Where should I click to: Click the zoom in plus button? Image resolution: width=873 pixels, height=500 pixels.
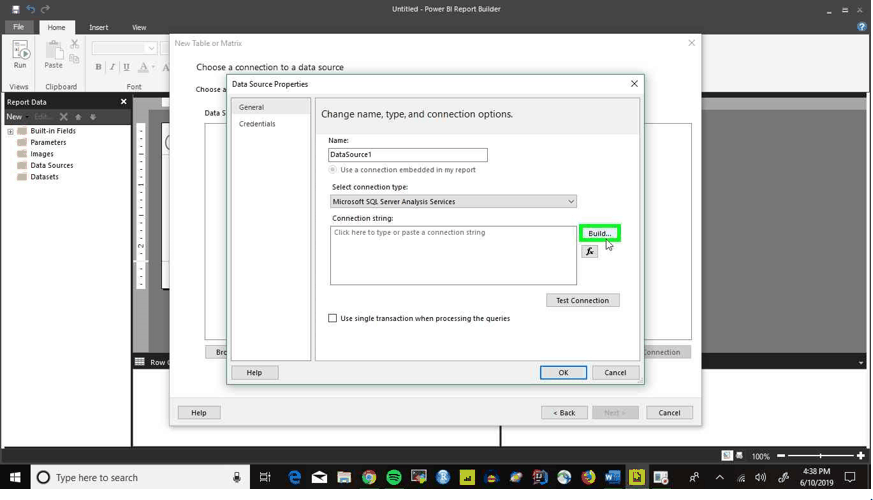pyautogui.click(x=861, y=455)
